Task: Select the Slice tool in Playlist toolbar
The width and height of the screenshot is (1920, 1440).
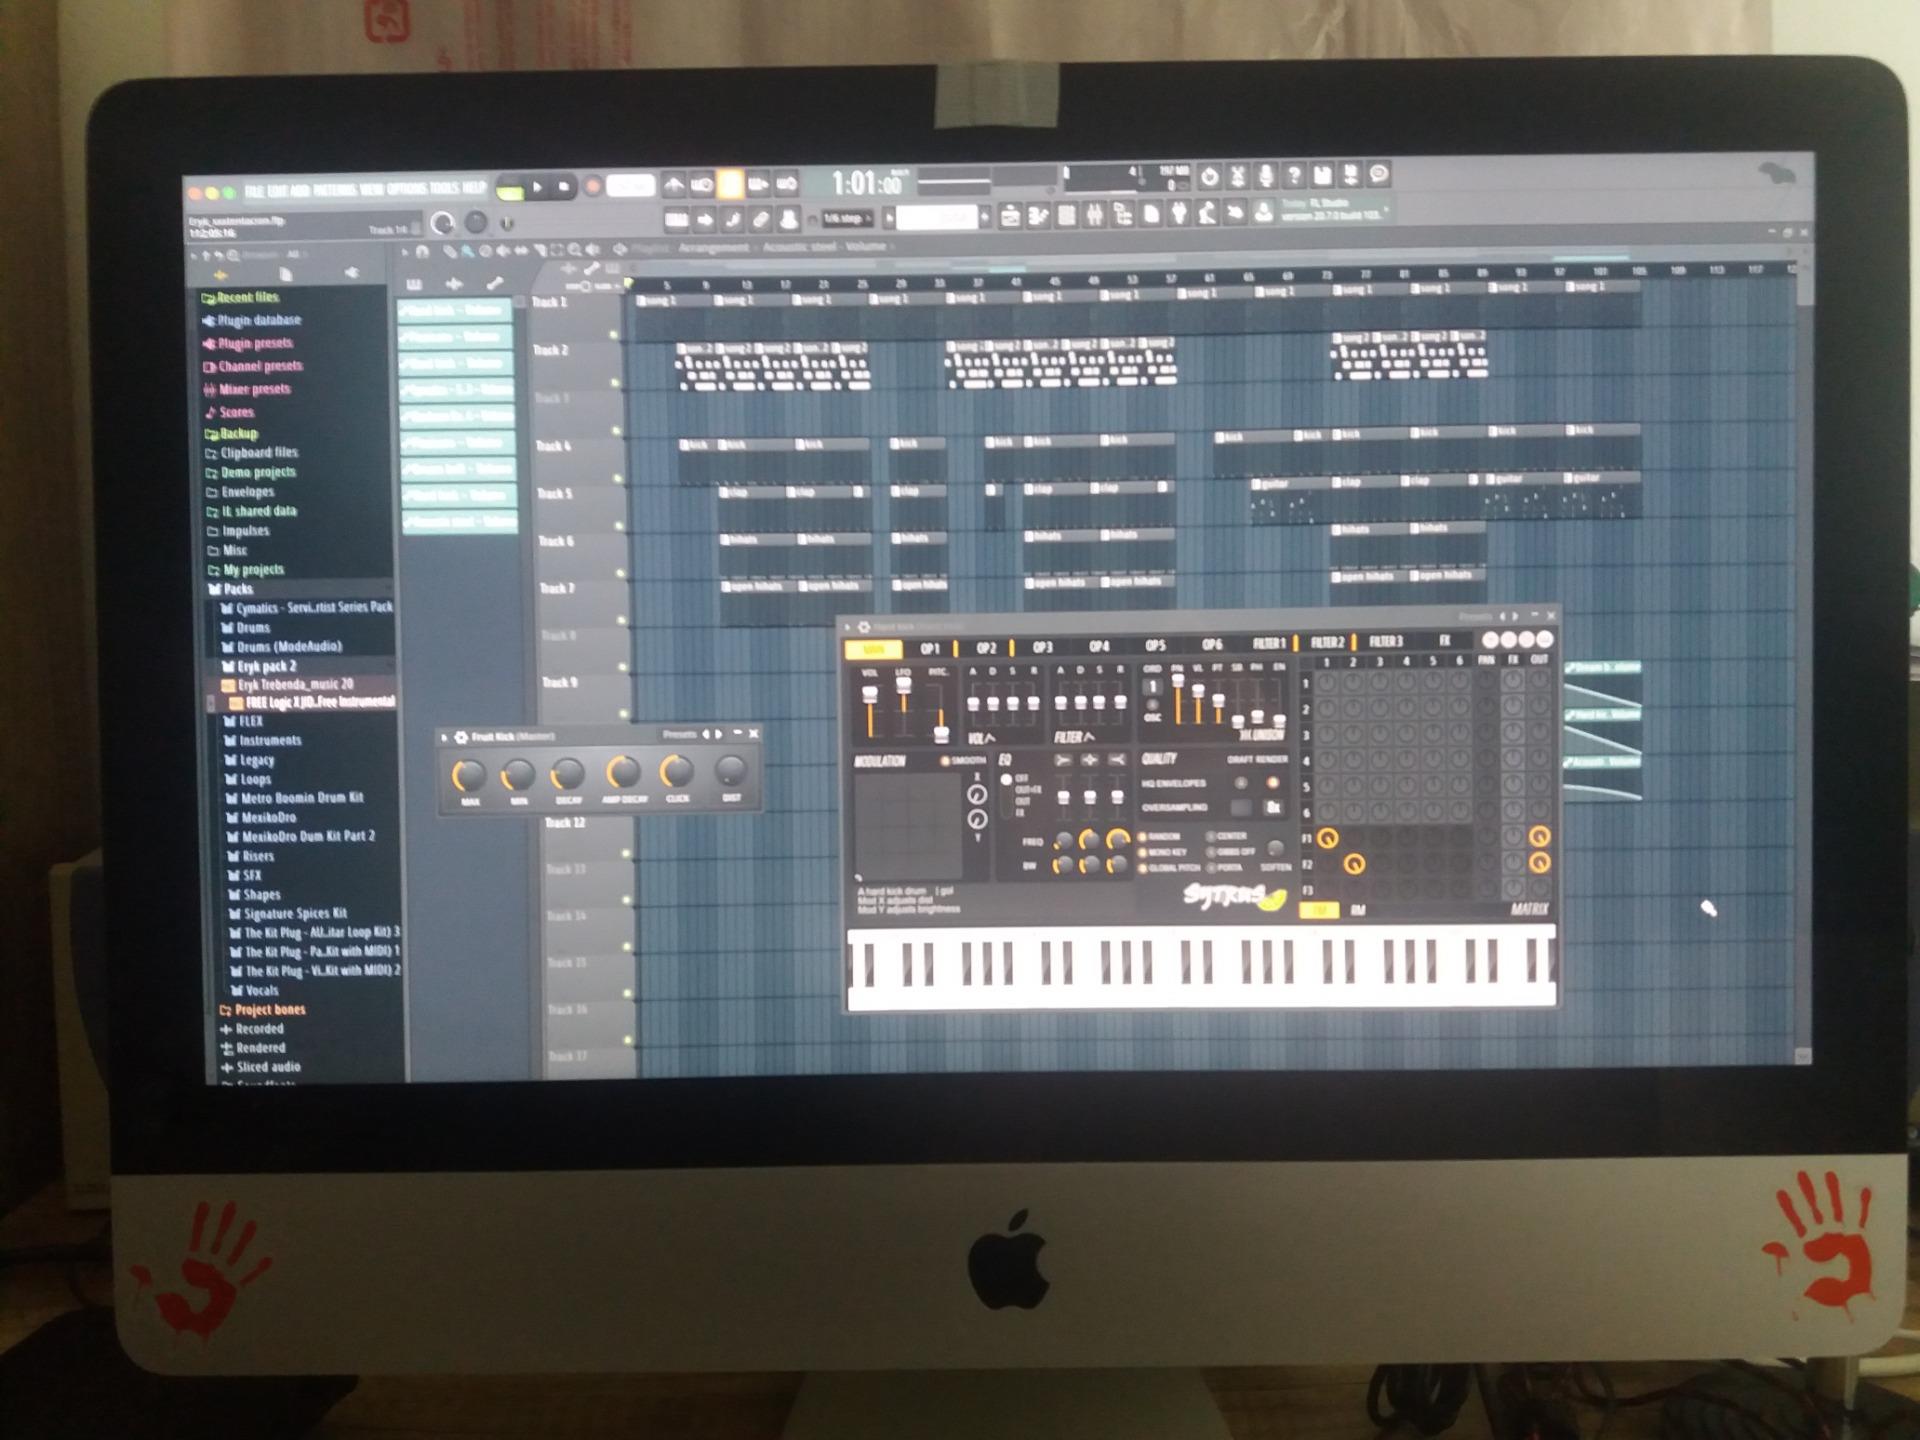Action: [x=541, y=250]
